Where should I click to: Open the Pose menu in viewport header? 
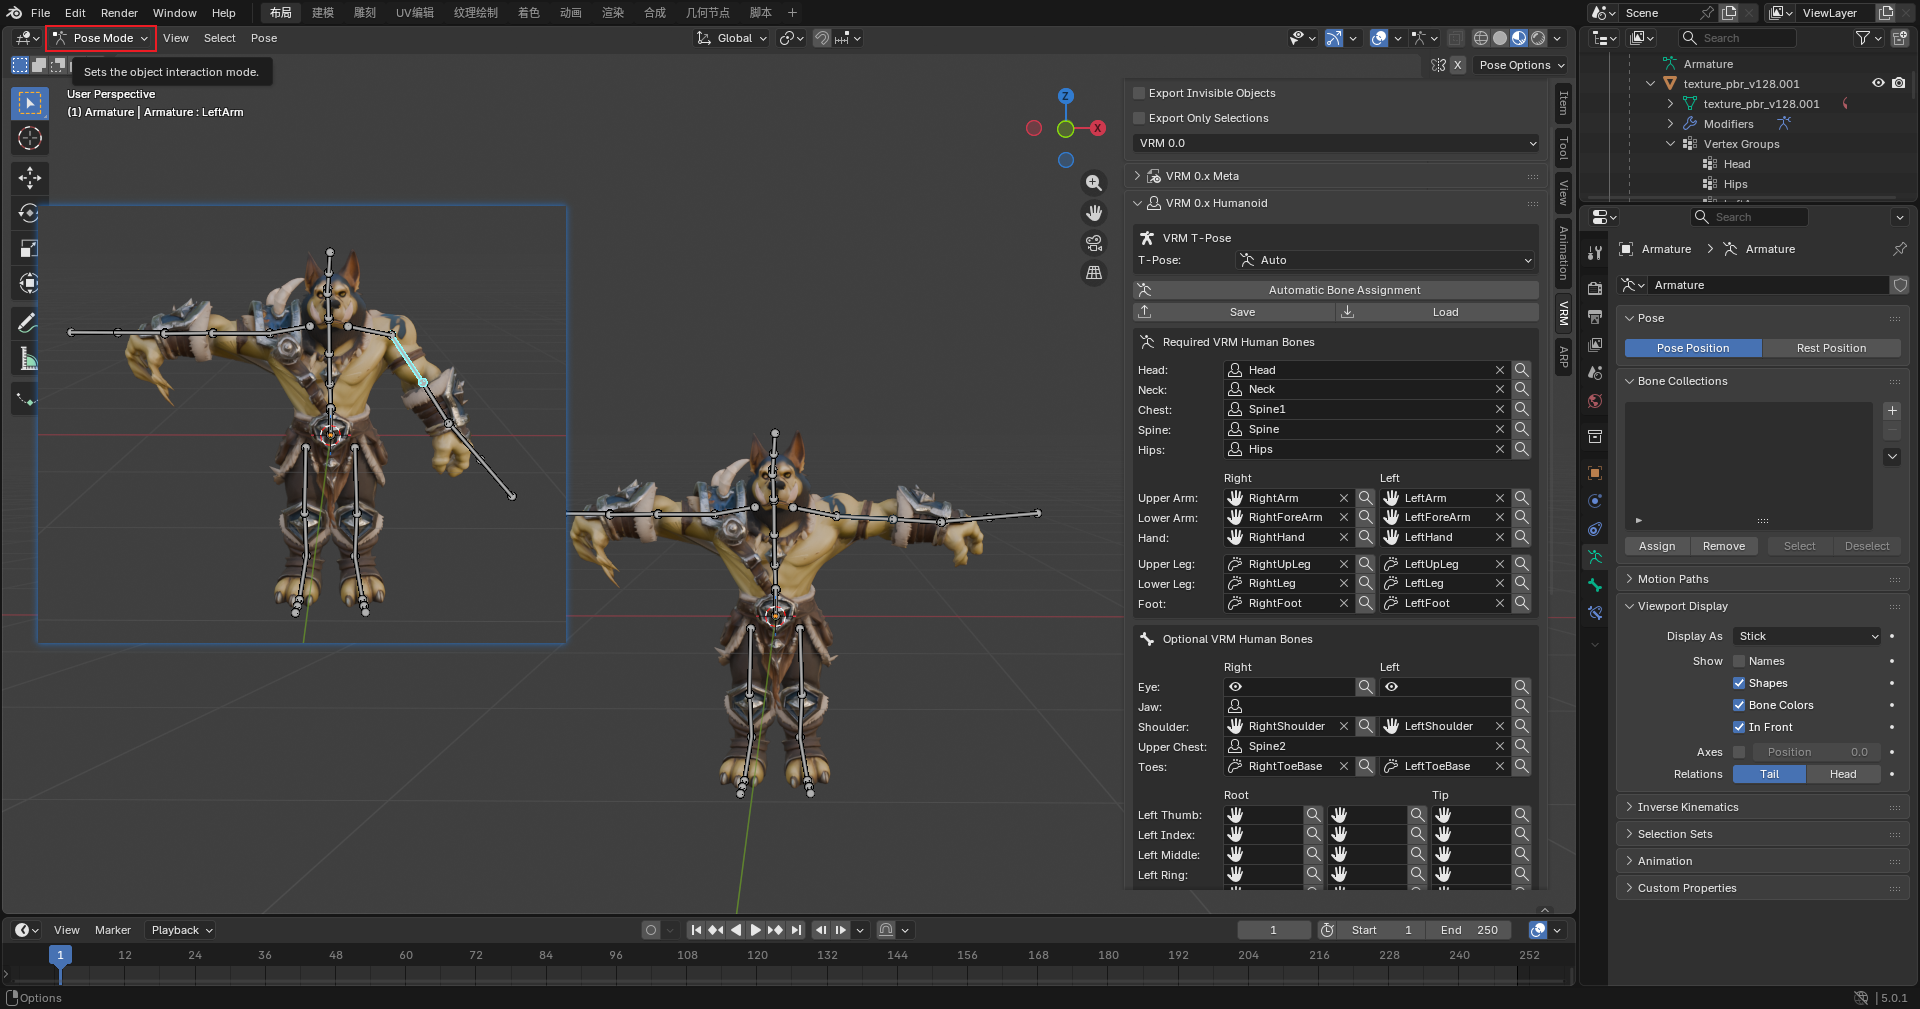pos(264,38)
